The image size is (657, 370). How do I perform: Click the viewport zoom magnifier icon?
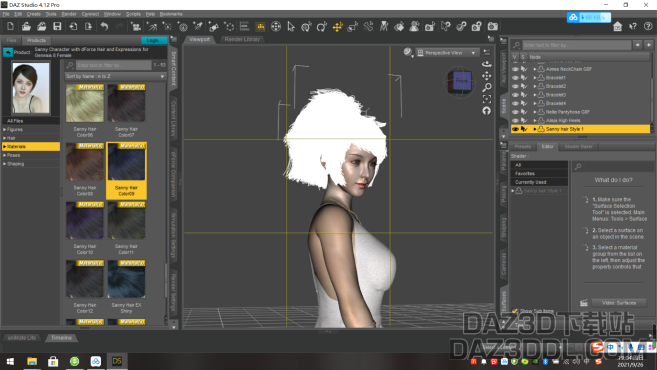coord(486,88)
